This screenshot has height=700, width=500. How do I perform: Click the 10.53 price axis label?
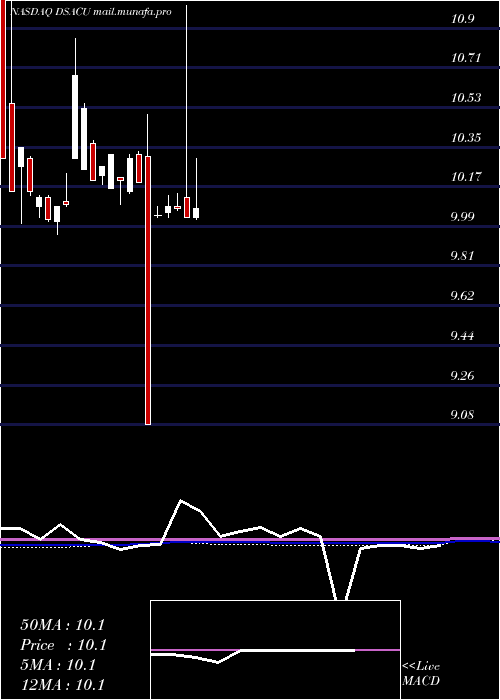pos(466,97)
